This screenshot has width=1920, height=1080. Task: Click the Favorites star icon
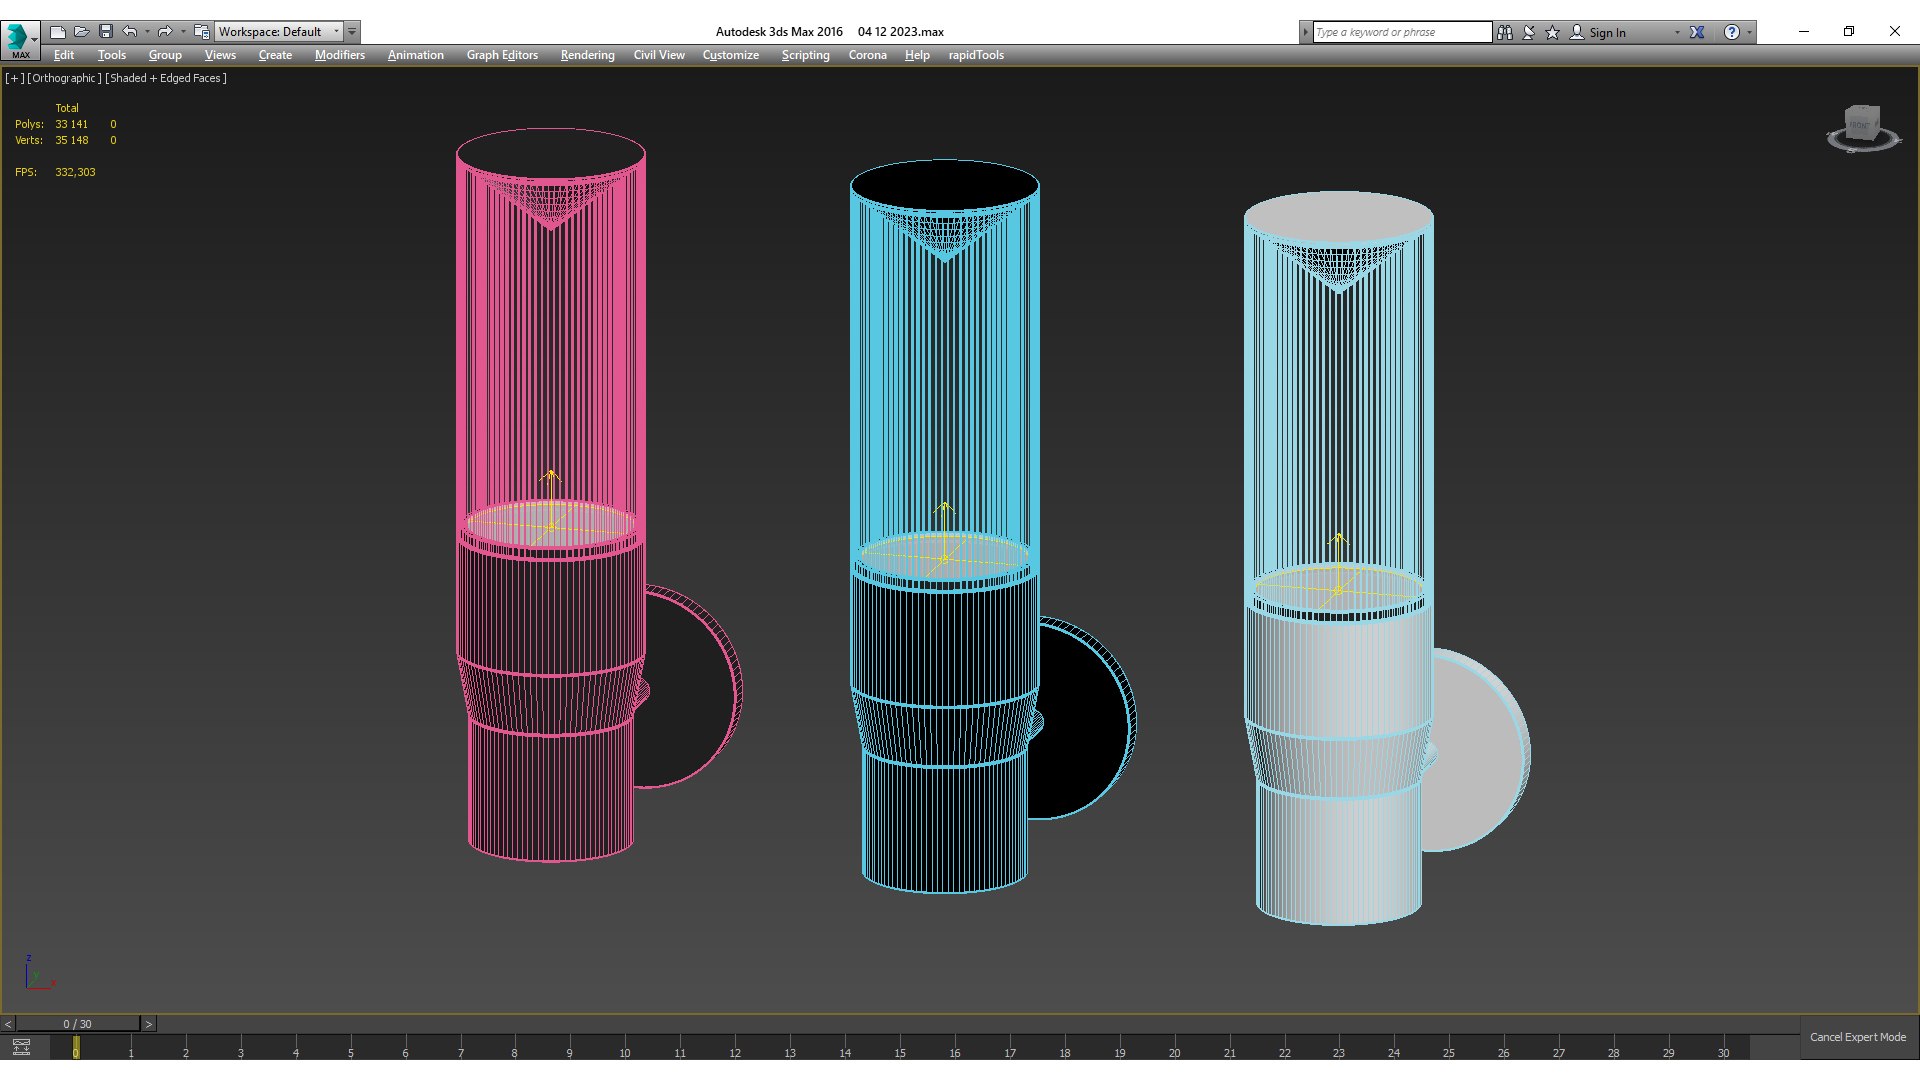[1553, 32]
